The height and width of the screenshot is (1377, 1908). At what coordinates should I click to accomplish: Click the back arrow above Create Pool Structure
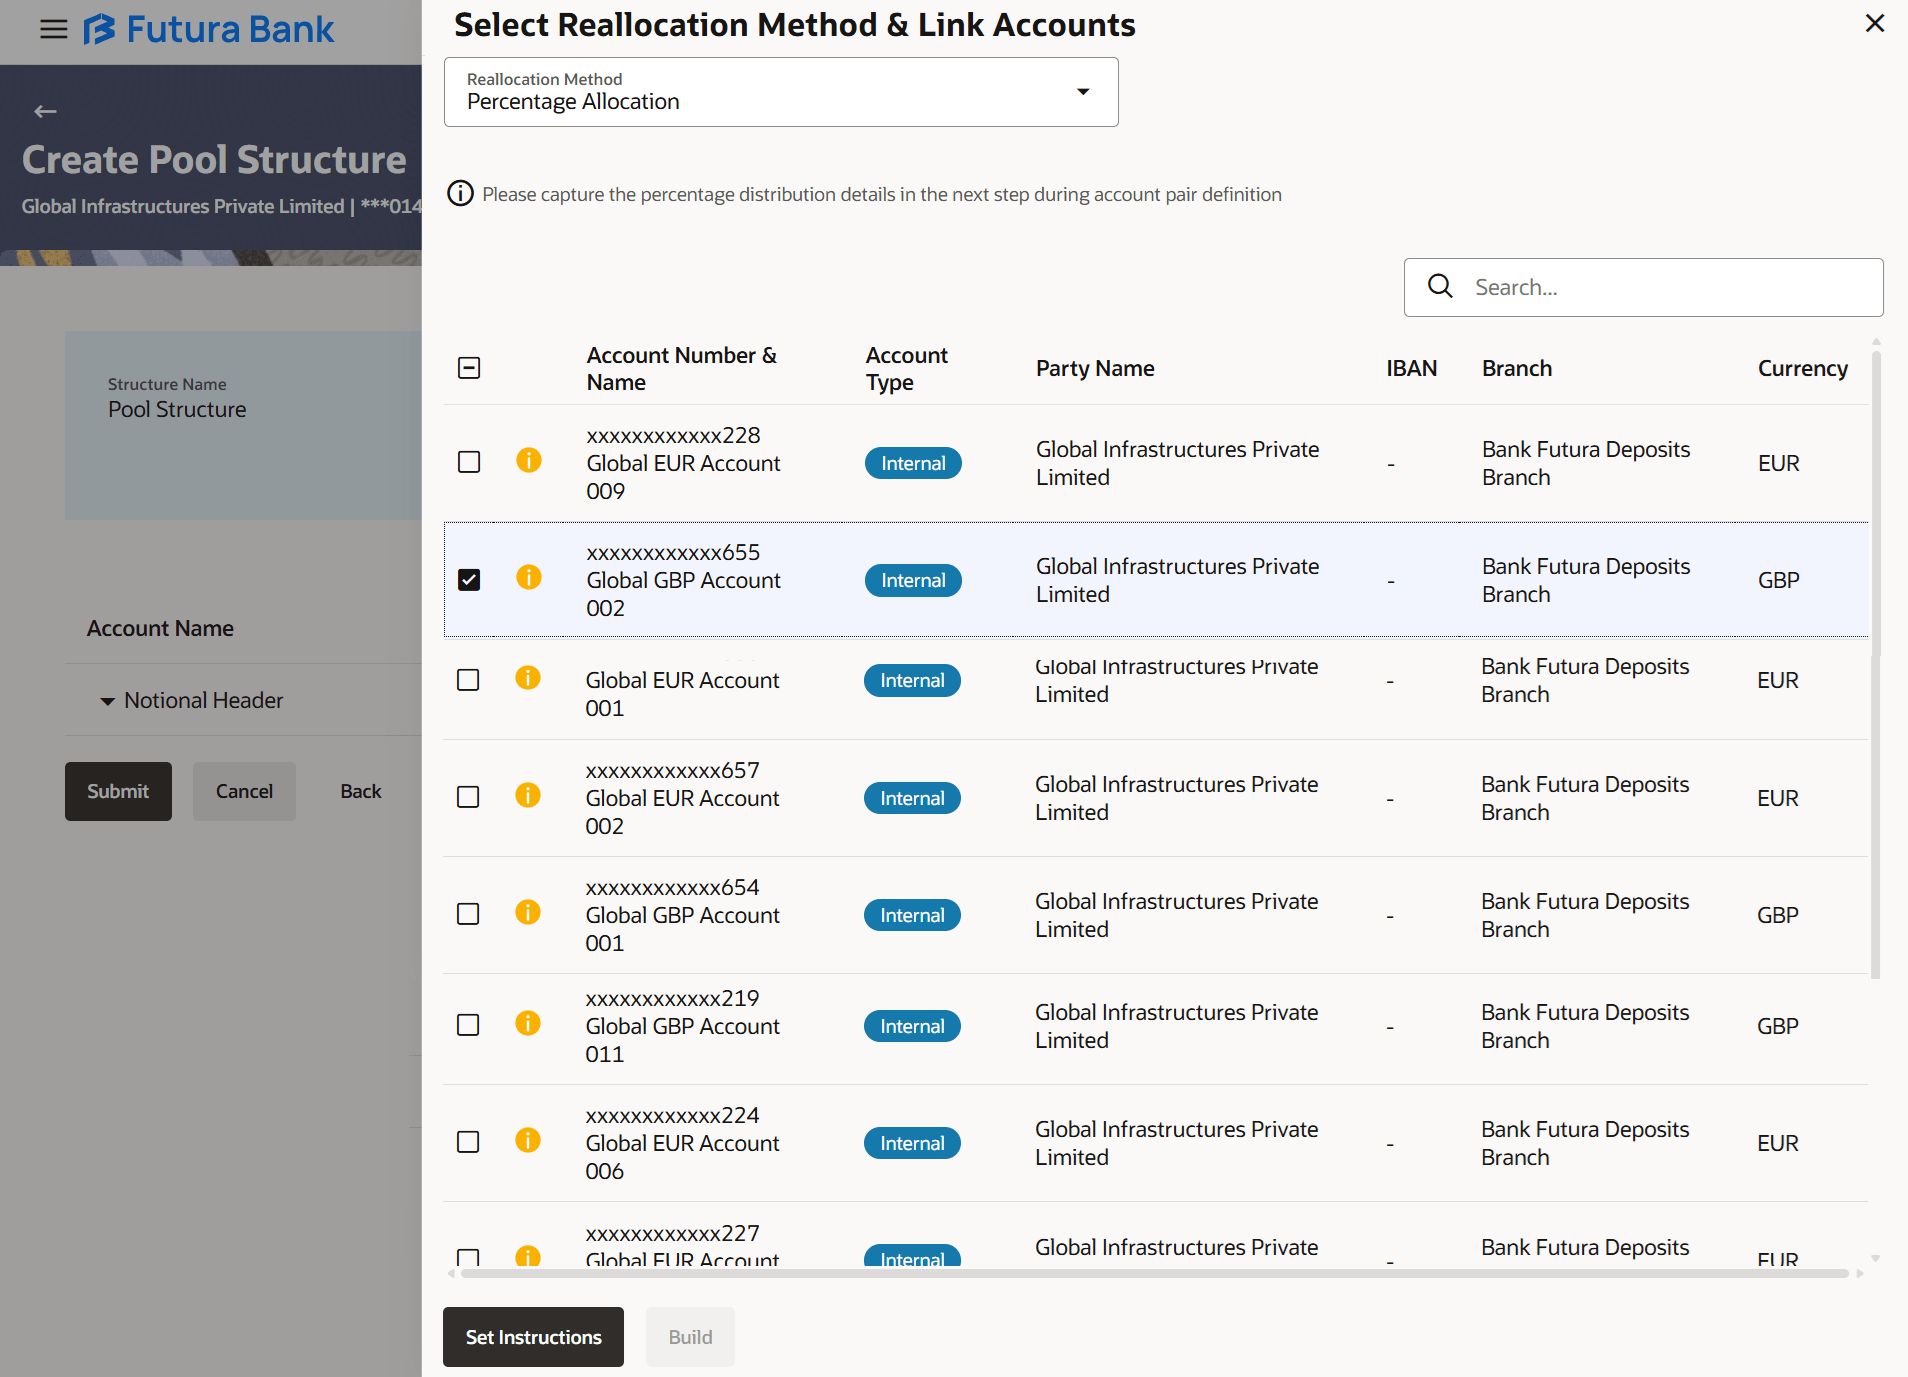(45, 111)
